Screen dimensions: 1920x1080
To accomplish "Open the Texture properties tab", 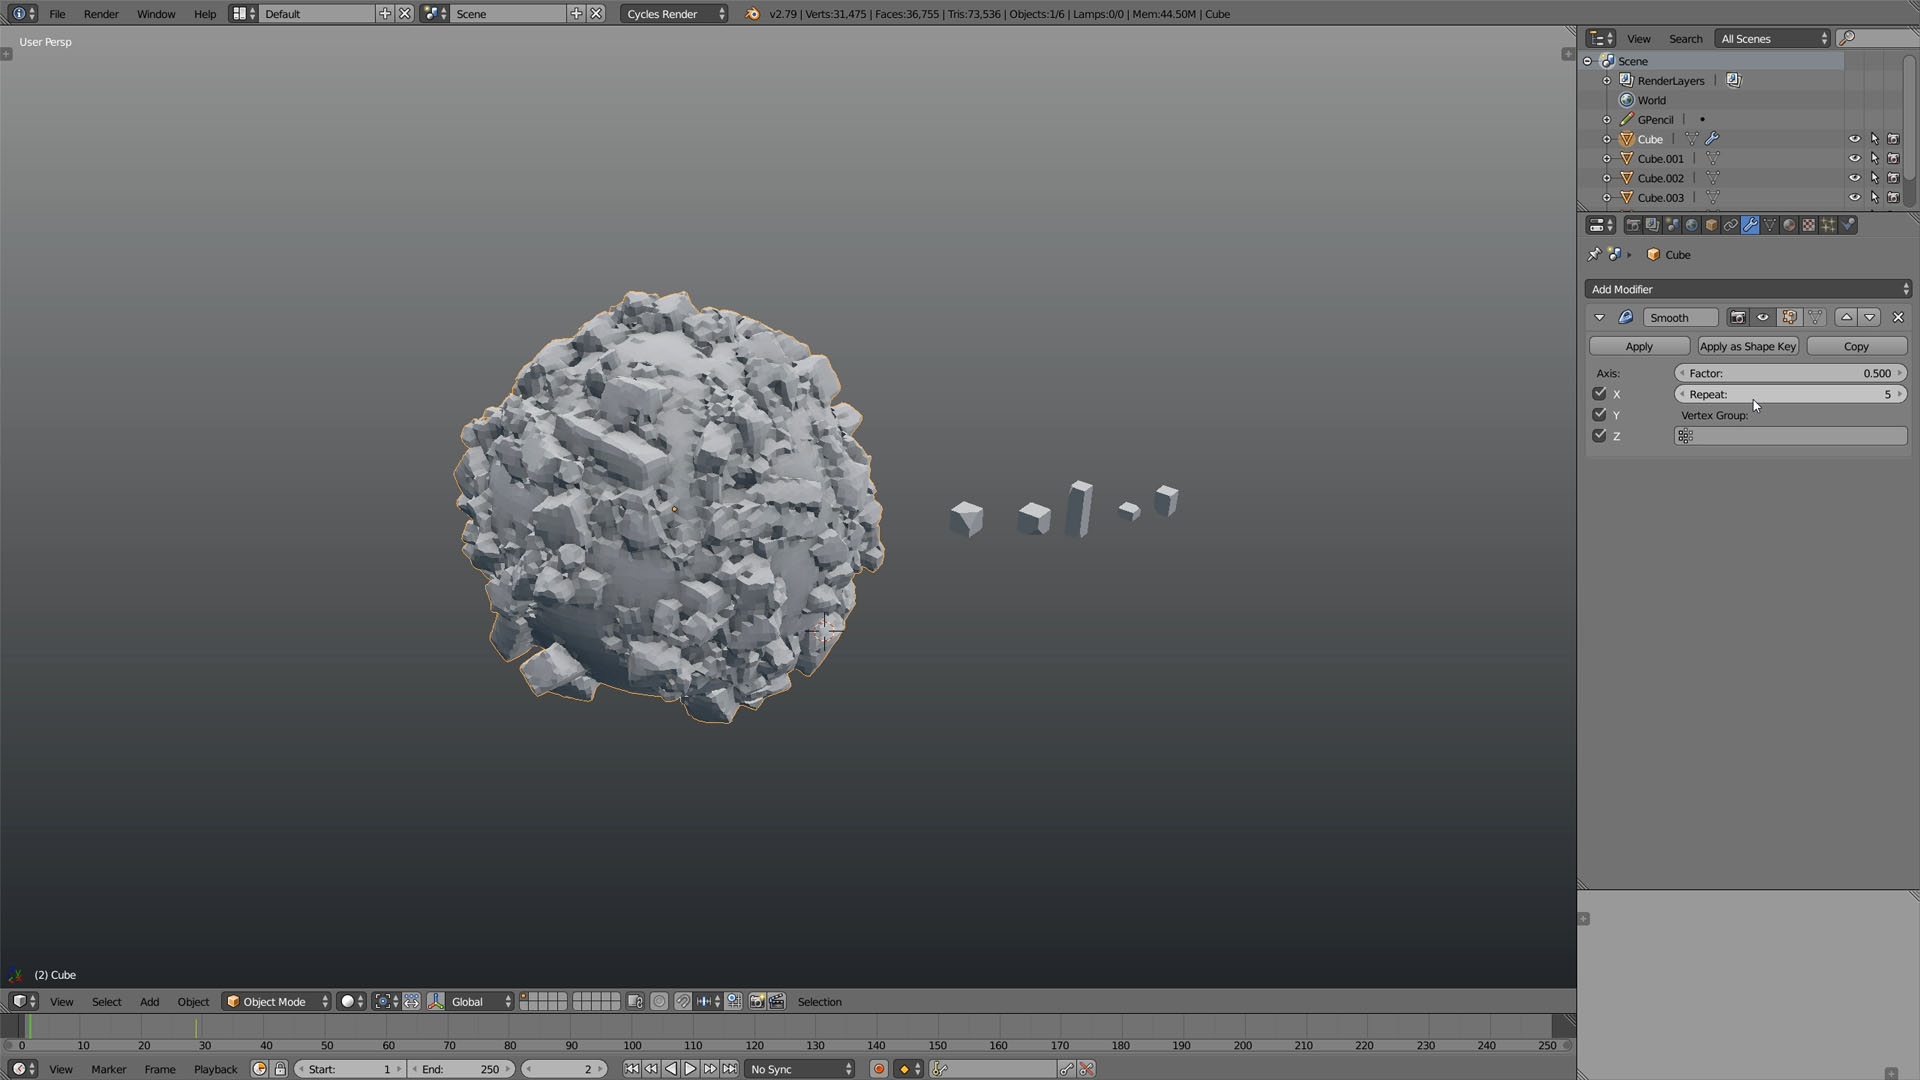I will (x=1808, y=225).
